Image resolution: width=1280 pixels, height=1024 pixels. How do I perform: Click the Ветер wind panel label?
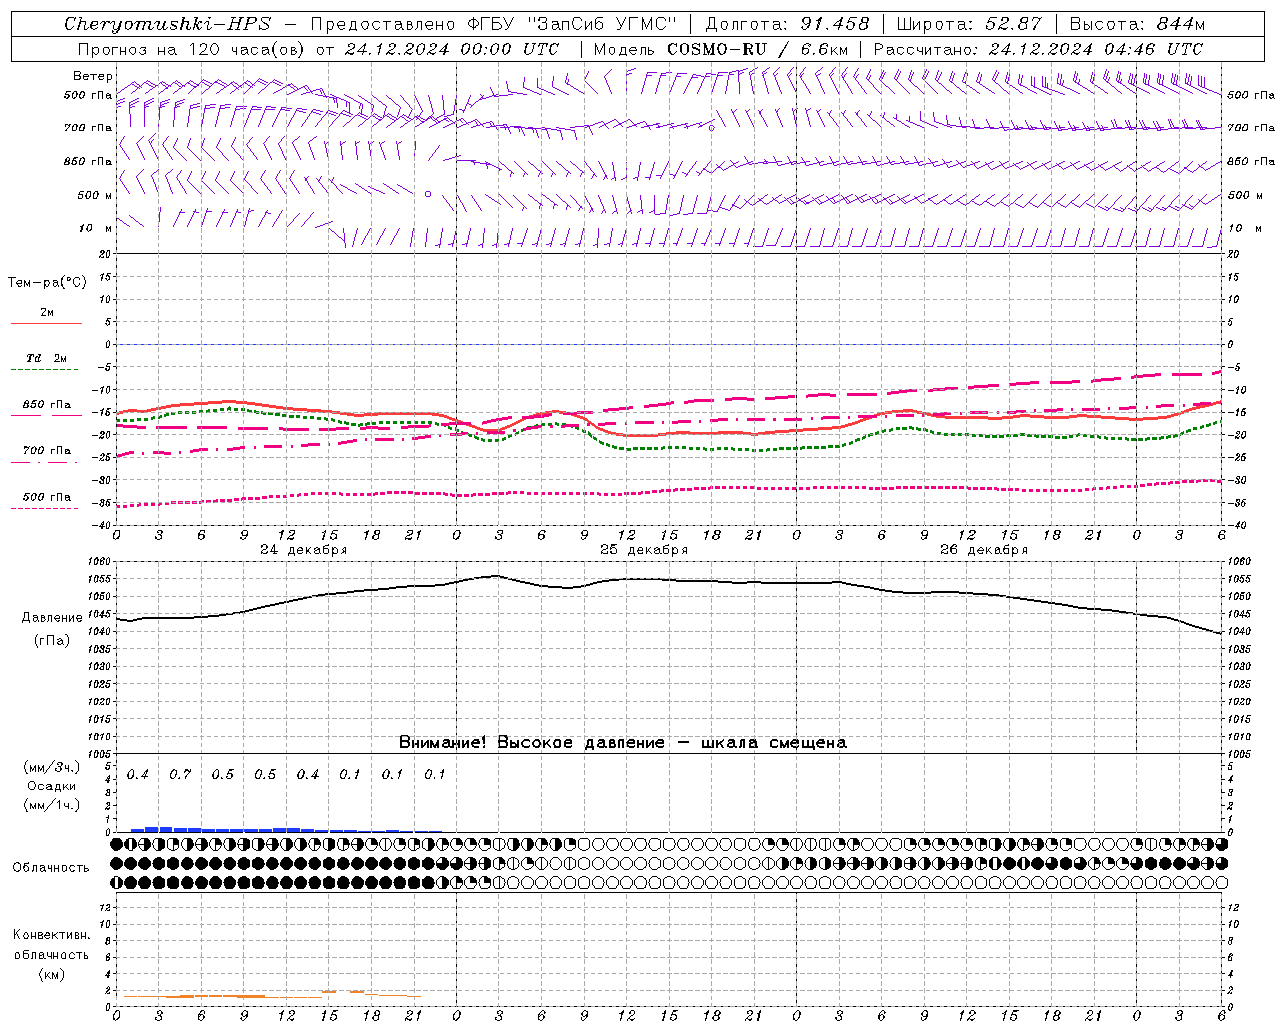92,76
